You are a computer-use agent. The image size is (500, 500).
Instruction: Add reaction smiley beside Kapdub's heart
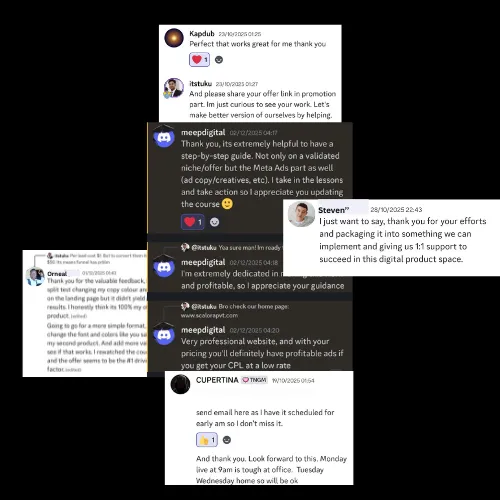point(219,60)
